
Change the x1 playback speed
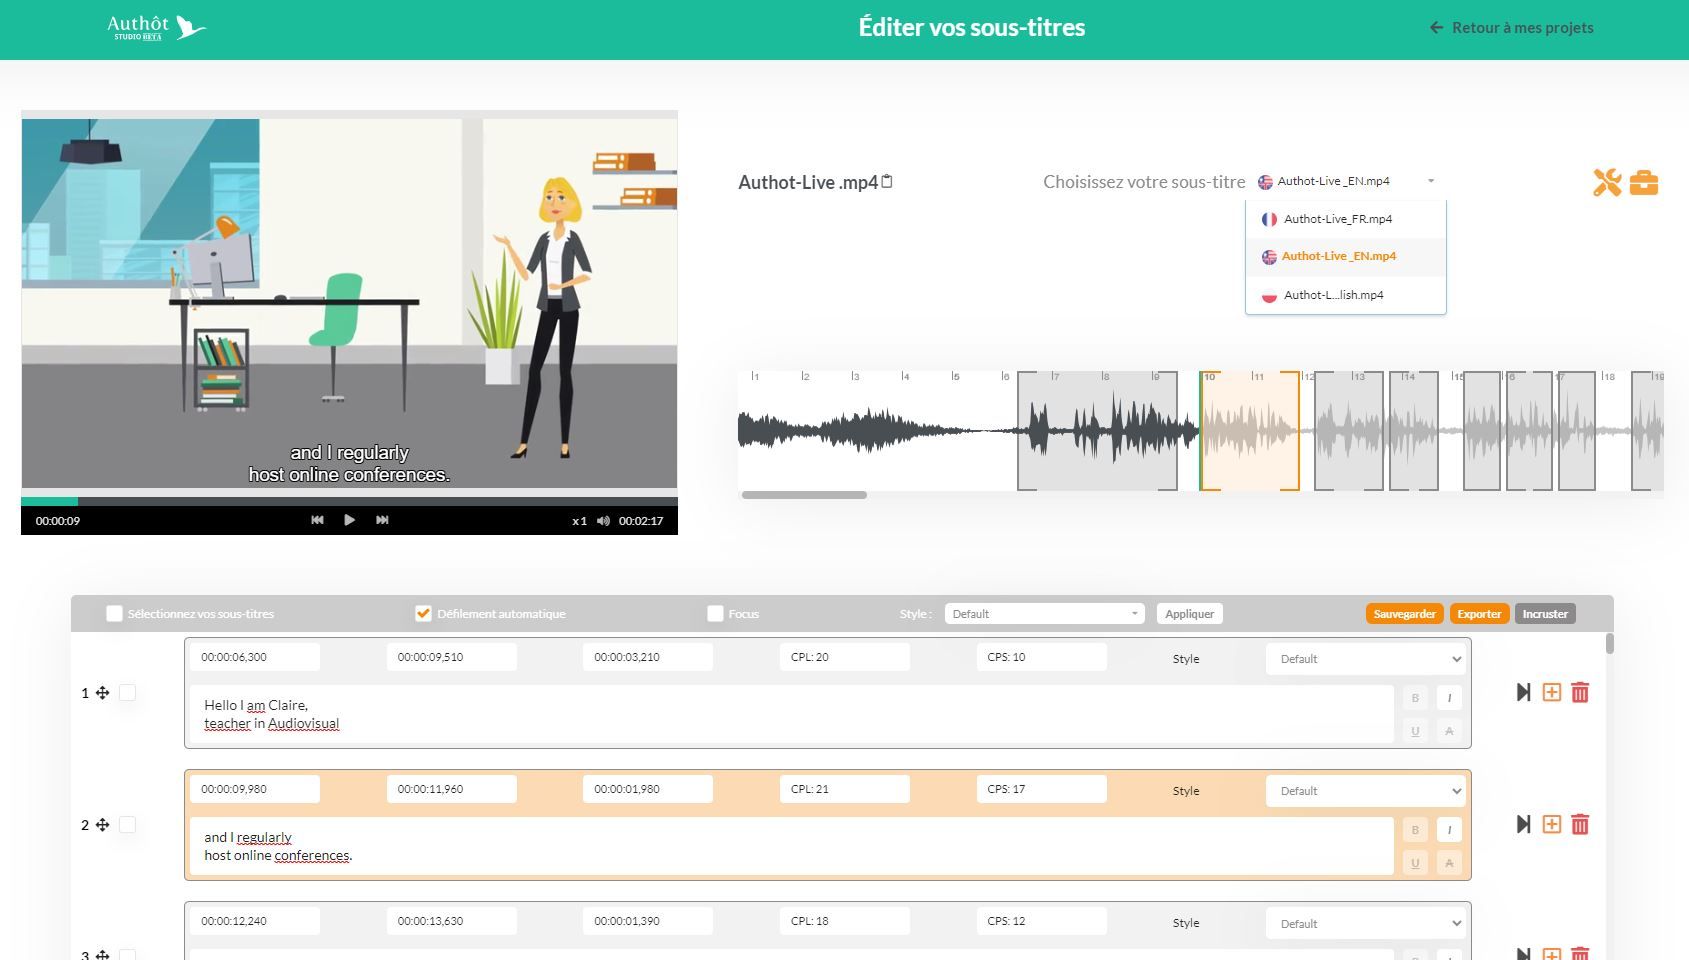click(579, 521)
